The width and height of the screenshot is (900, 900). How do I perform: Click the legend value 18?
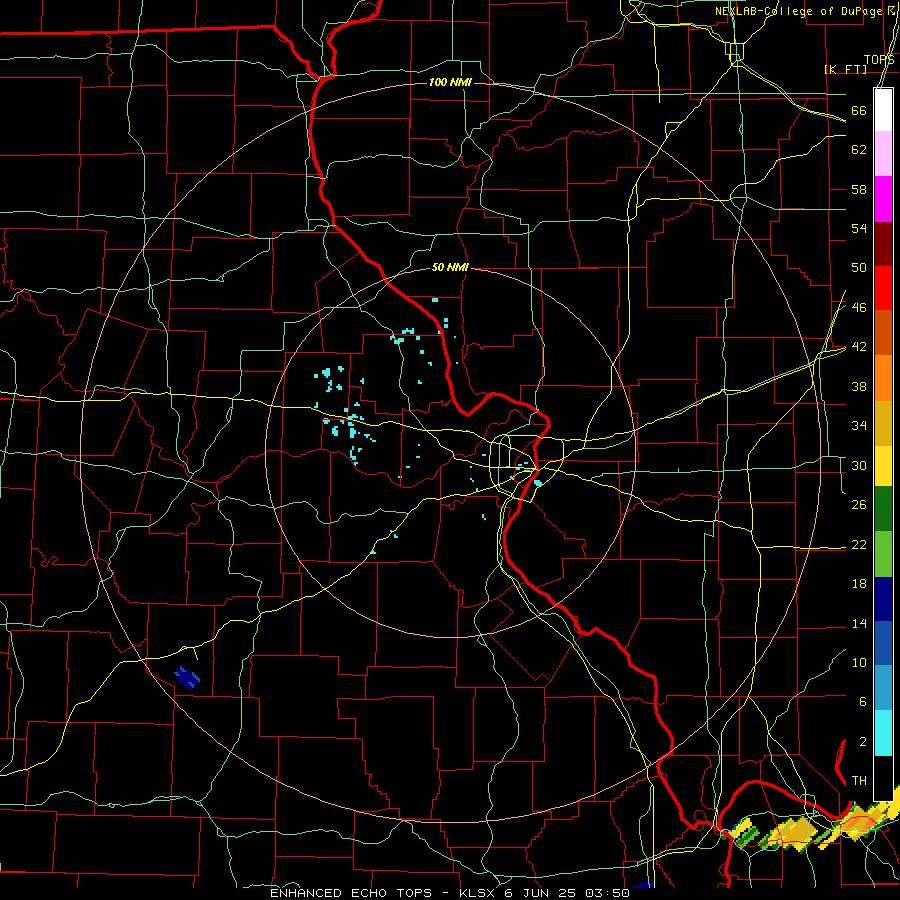point(859,584)
